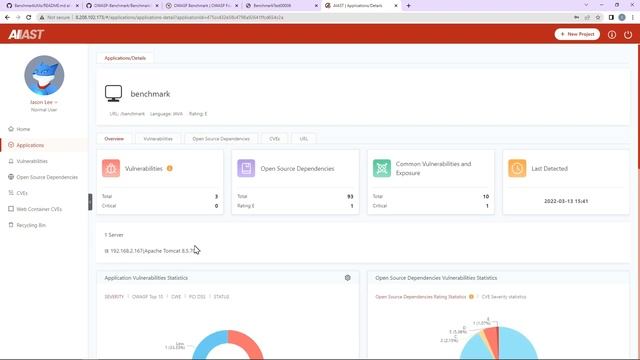Click the Home icon in the sidebar

pyautogui.click(x=11, y=129)
